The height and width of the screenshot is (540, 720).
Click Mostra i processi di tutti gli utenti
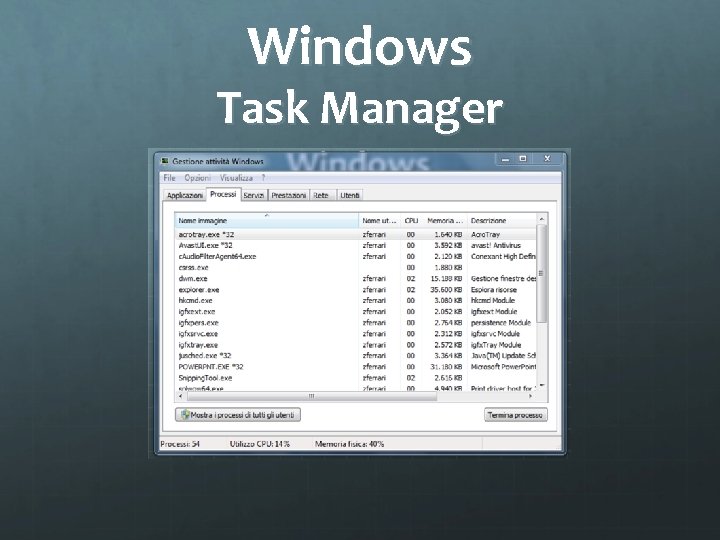238,415
